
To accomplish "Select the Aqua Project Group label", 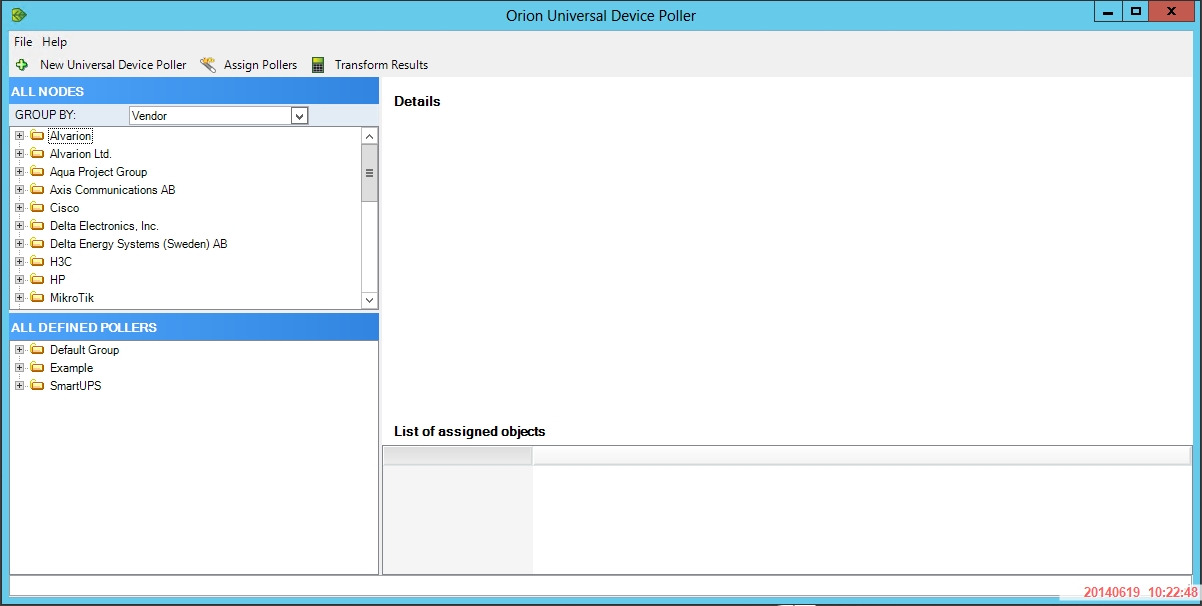I will (x=98, y=172).
